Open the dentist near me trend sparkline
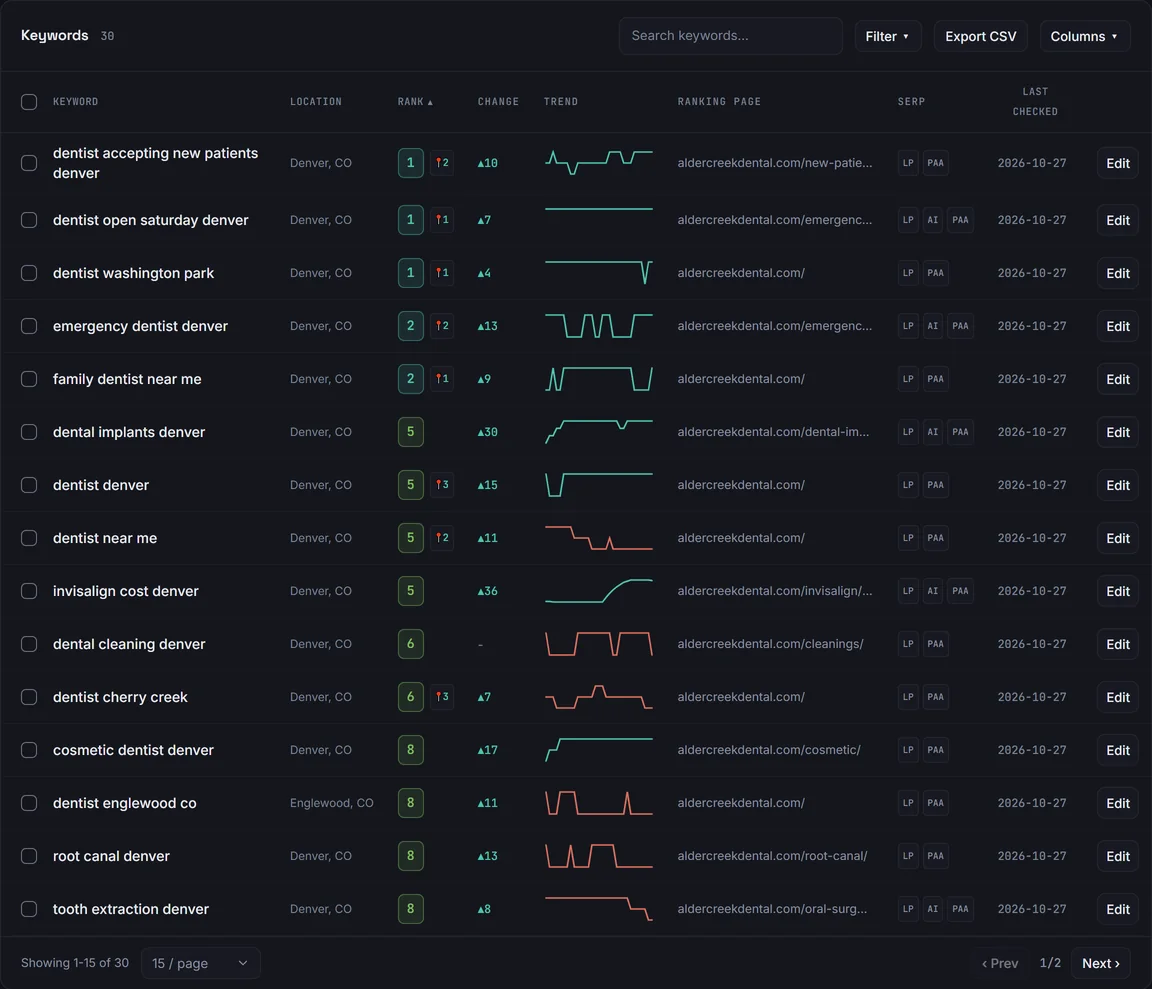Viewport: 1152px width, 989px height. pyautogui.click(x=599, y=538)
